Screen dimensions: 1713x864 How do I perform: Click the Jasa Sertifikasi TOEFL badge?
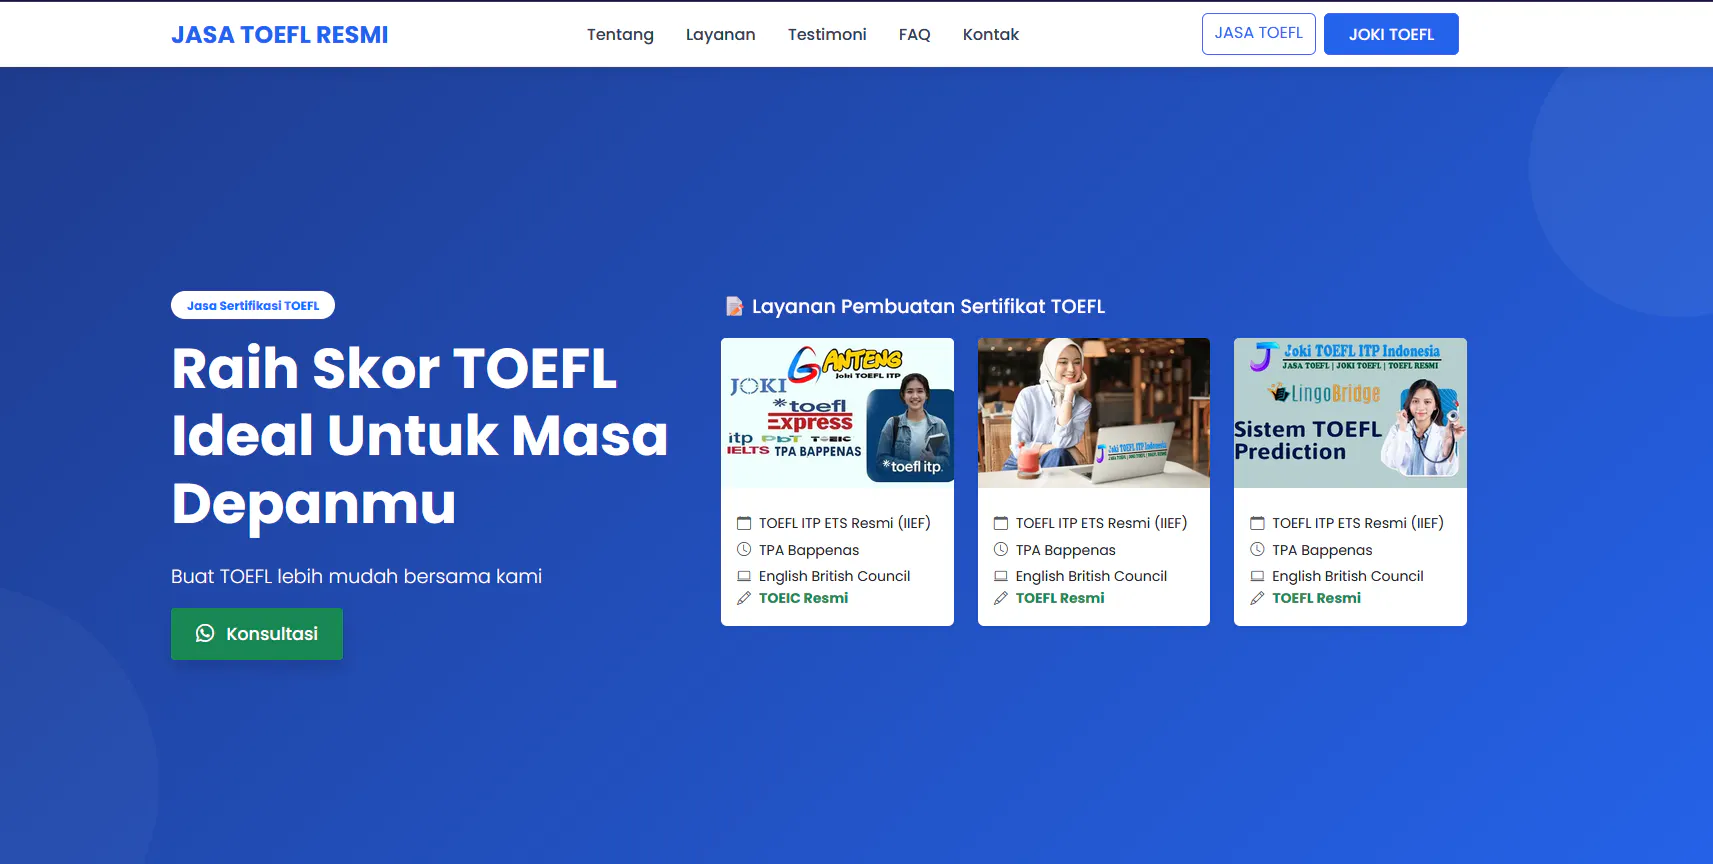[253, 305]
